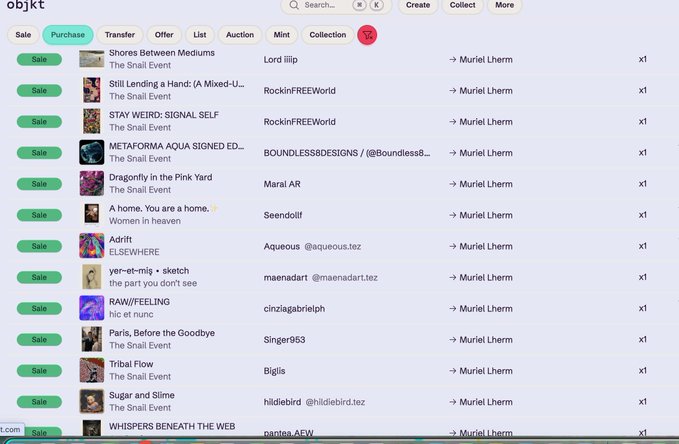The width and height of the screenshot is (679, 444).
Task: Open the part you don't see collection
Action: point(153,284)
